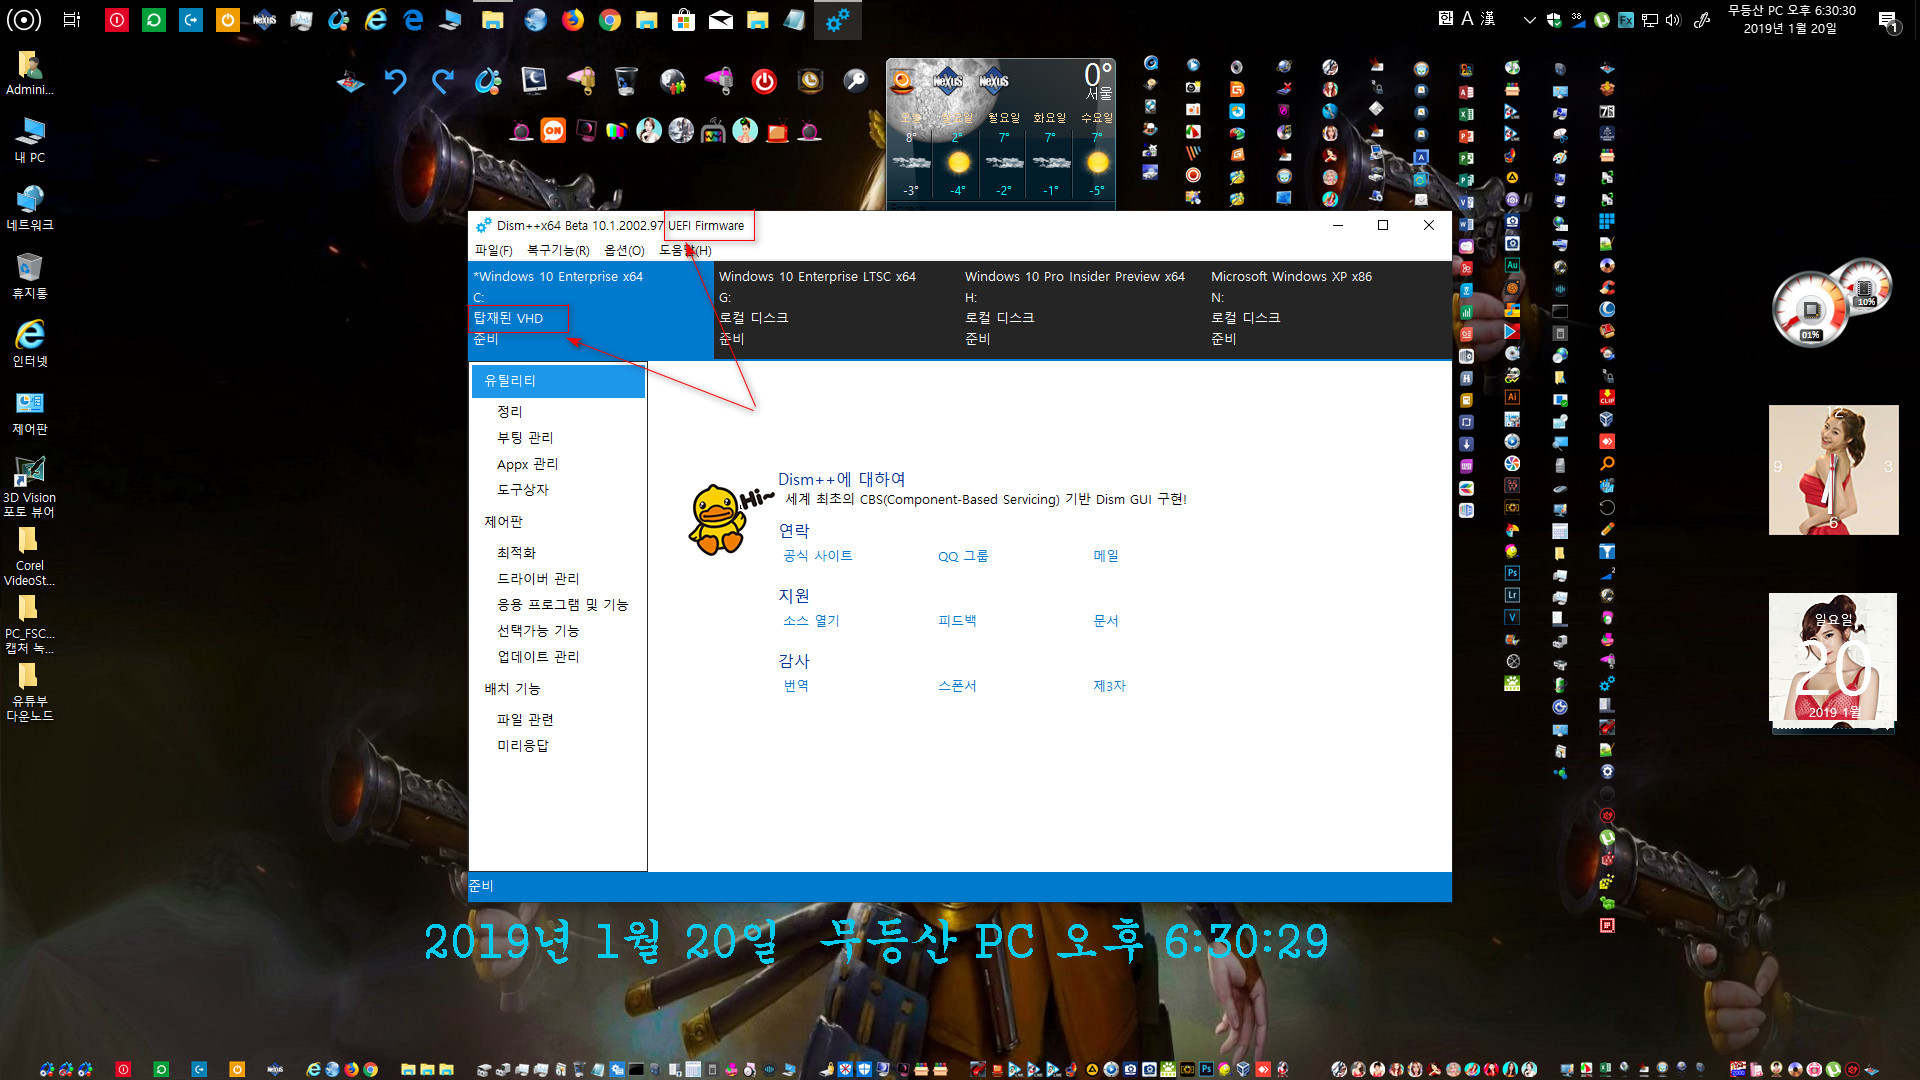Click the 소스 열기 link

coord(811,621)
